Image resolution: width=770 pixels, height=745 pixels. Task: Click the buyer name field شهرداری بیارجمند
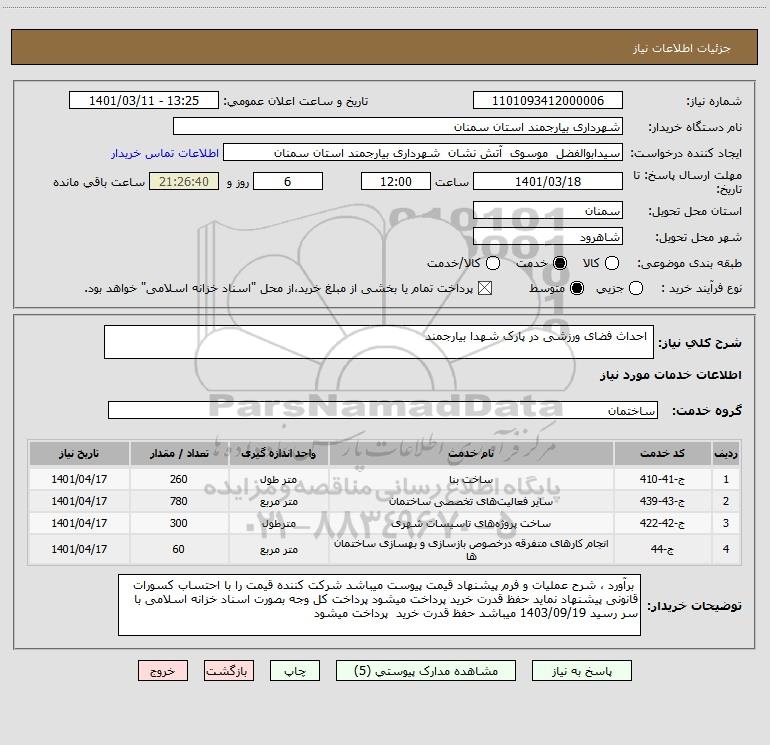pyautogui.click(x=398, y=126)
